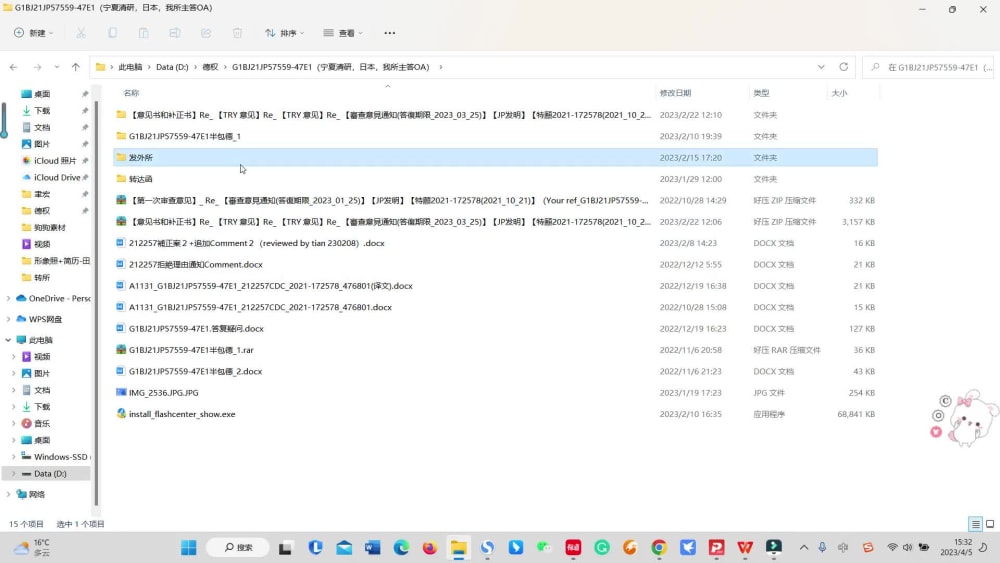Refresh the current folder view

click(x=844, y=67)
